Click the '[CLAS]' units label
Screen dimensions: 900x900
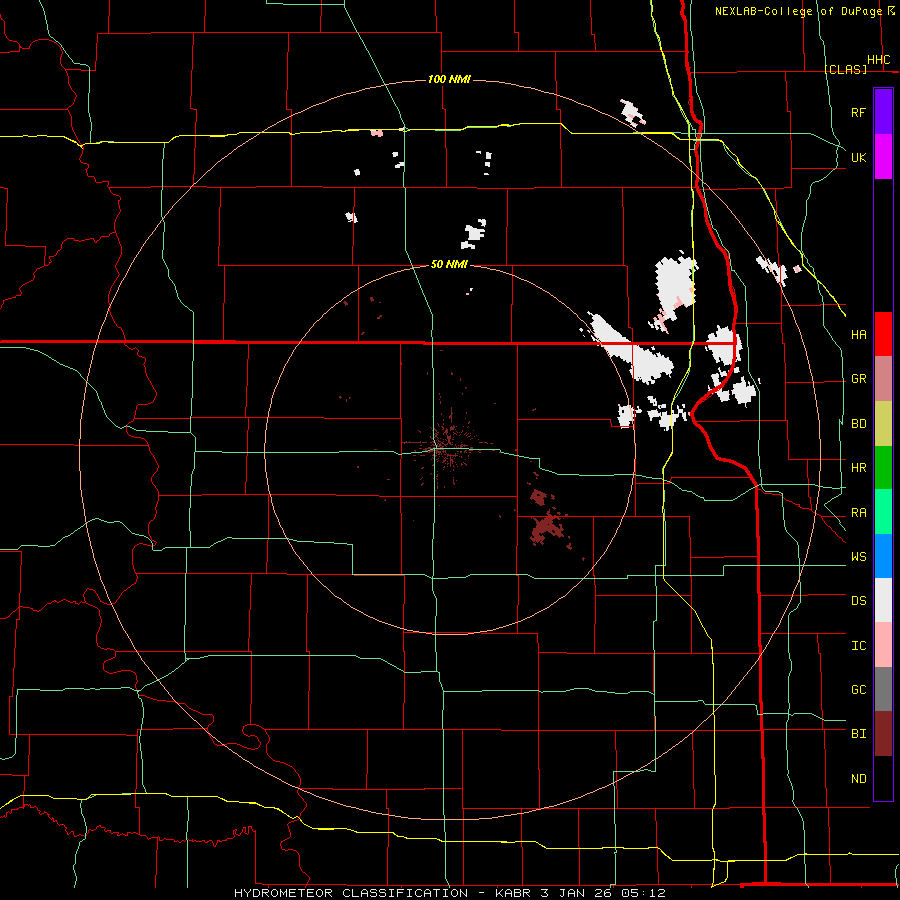(846, 69)
